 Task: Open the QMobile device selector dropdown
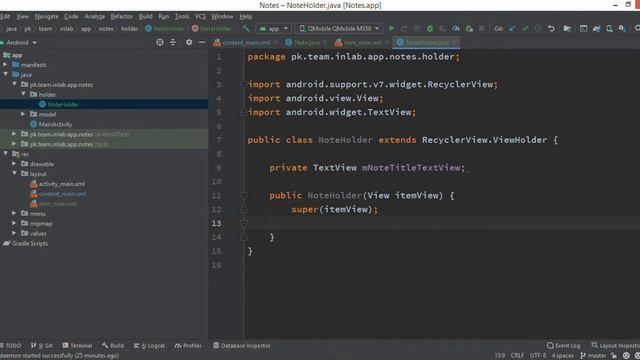tap(339, 29)
